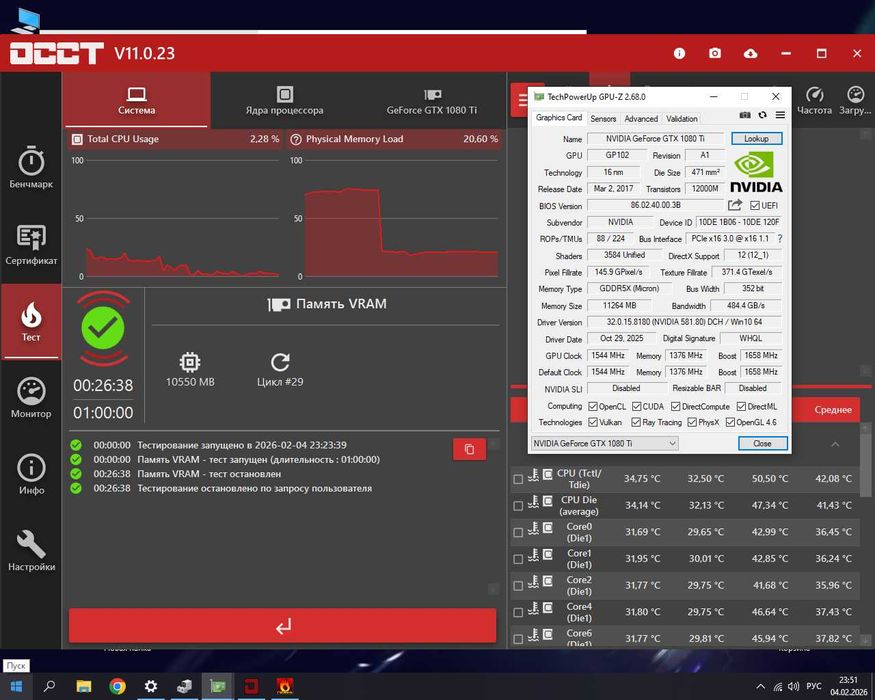Toggle the OpenCL checkbox
This screenshot has width=875, height=700.
pyautogui.click(x=593, y=406)
